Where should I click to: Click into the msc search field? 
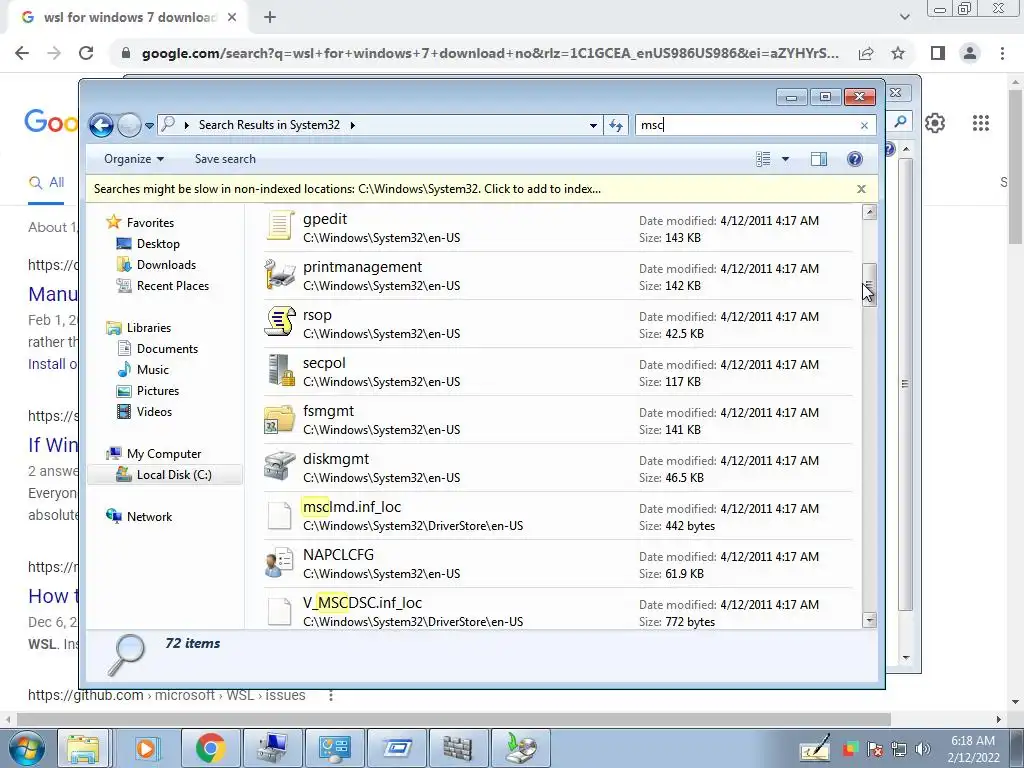coord(748,125)
